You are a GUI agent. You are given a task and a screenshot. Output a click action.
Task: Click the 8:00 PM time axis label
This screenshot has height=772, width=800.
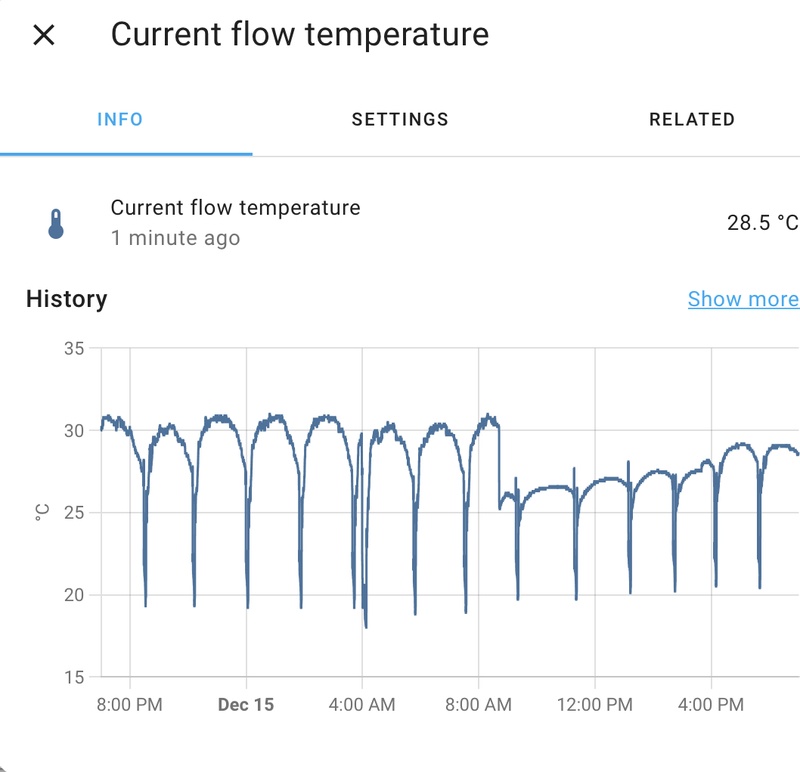click(129, 705)
